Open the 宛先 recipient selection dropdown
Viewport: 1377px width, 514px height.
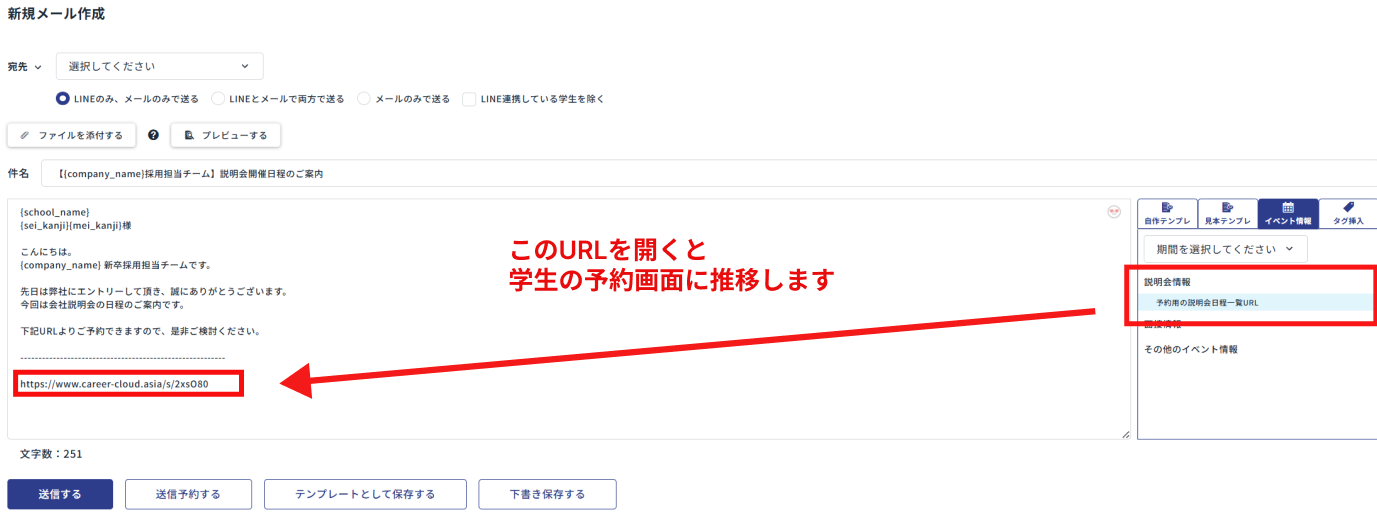tap(160, 66)
